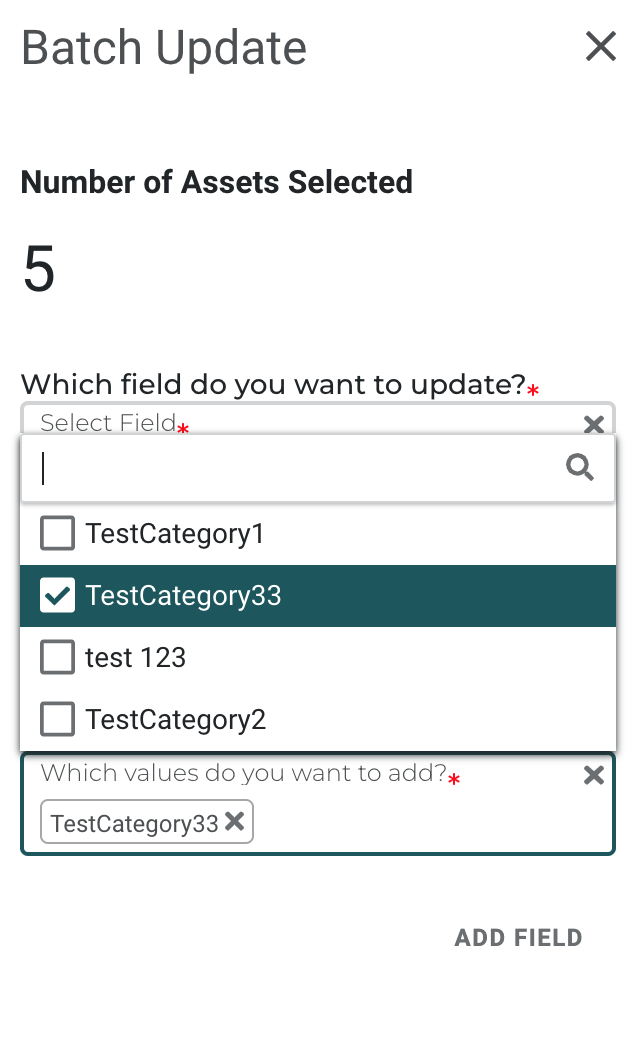Click the Batch Update panel title
This screenshot has height=1056, width=642.
click(164, 48)
